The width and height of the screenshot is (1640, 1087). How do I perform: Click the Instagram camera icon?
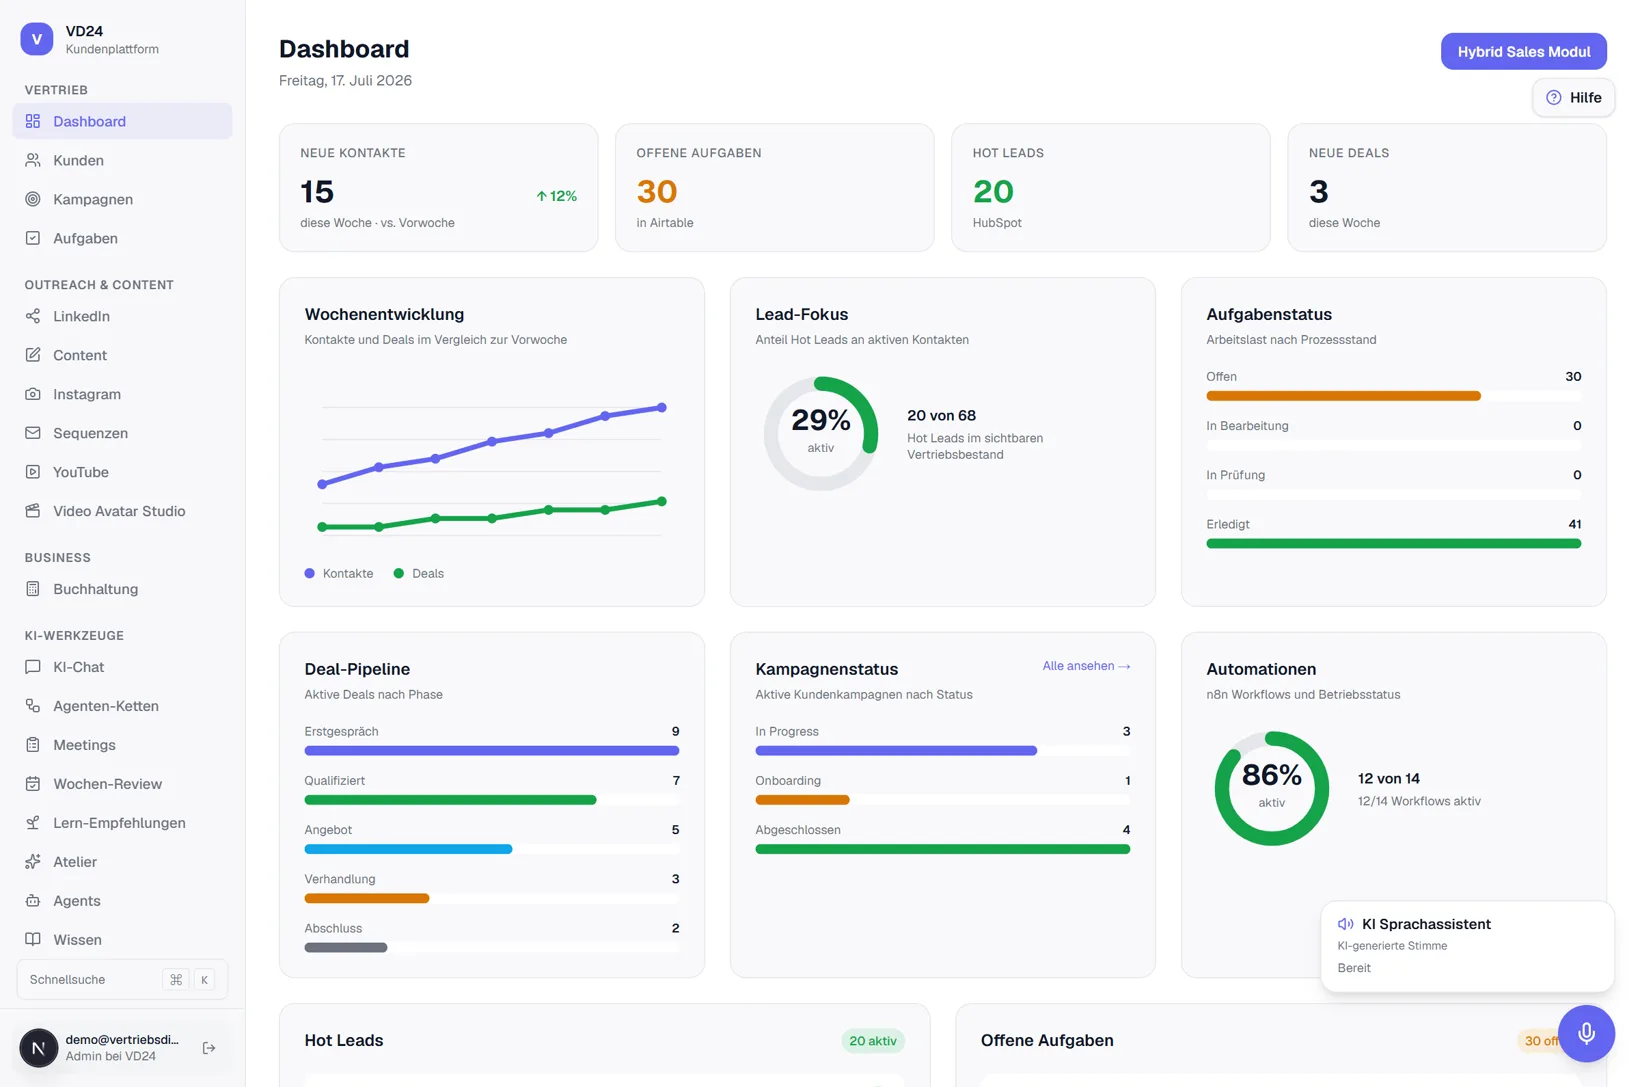pyautogui.click(x=33, y=394)
